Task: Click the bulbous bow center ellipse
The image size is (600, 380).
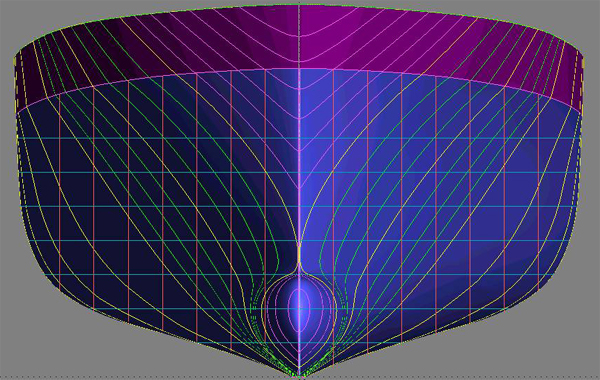Action: (x=299, y=310)
